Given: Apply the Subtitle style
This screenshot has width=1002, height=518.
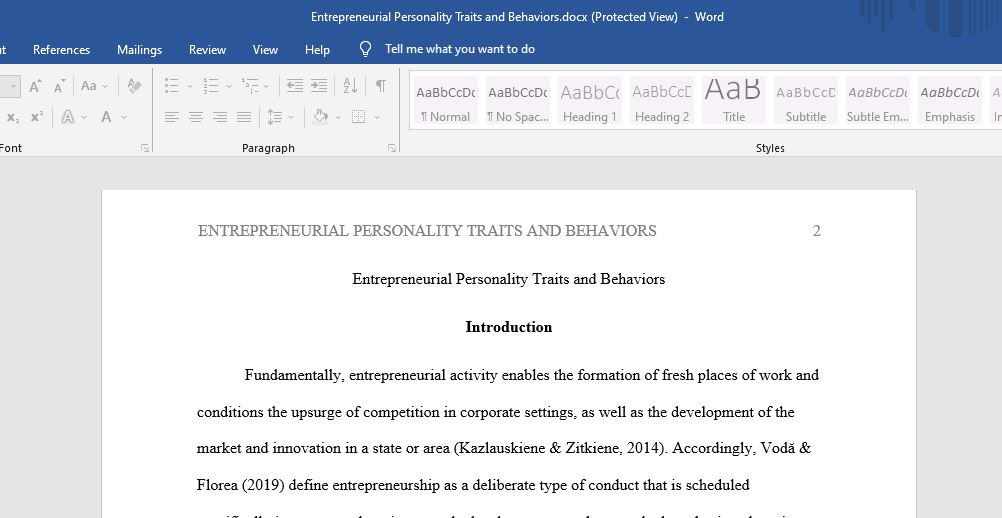Looking at the screenshot, I should coord(805,101).
